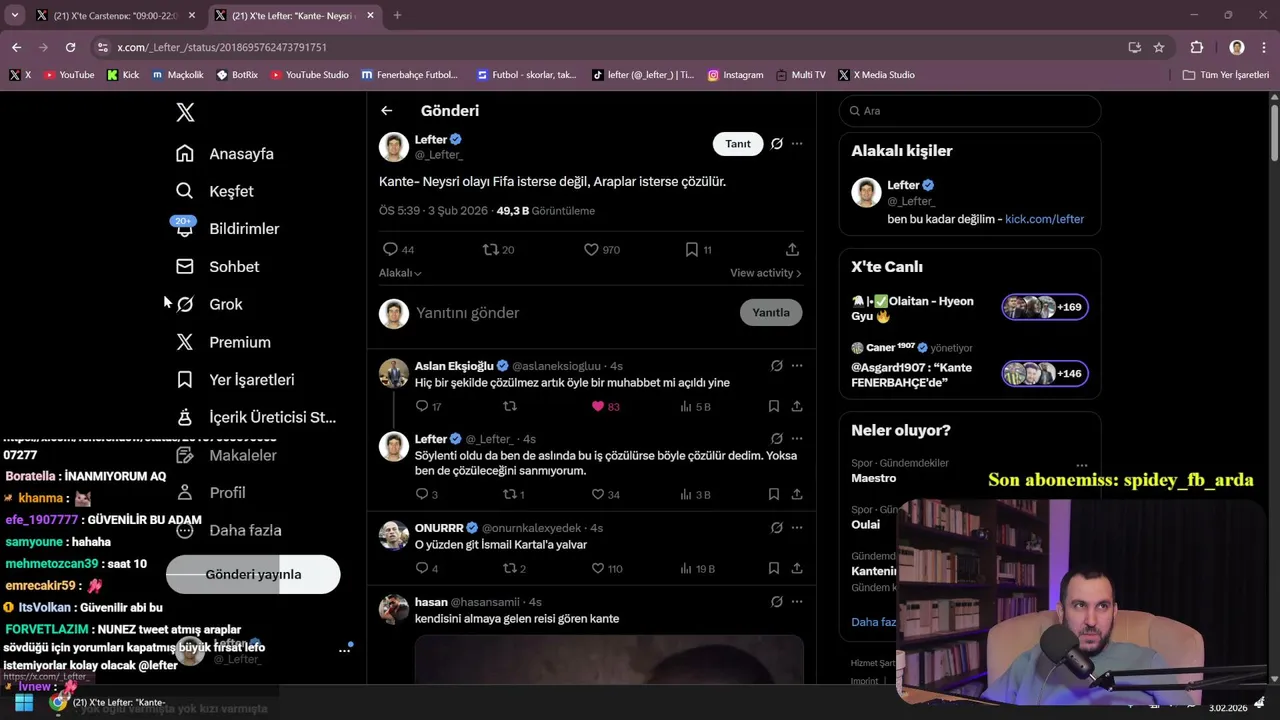Open Premium in the sidebar
Image resolution: width=1280 pixels, height=720 pixels.
click(223, 342)
